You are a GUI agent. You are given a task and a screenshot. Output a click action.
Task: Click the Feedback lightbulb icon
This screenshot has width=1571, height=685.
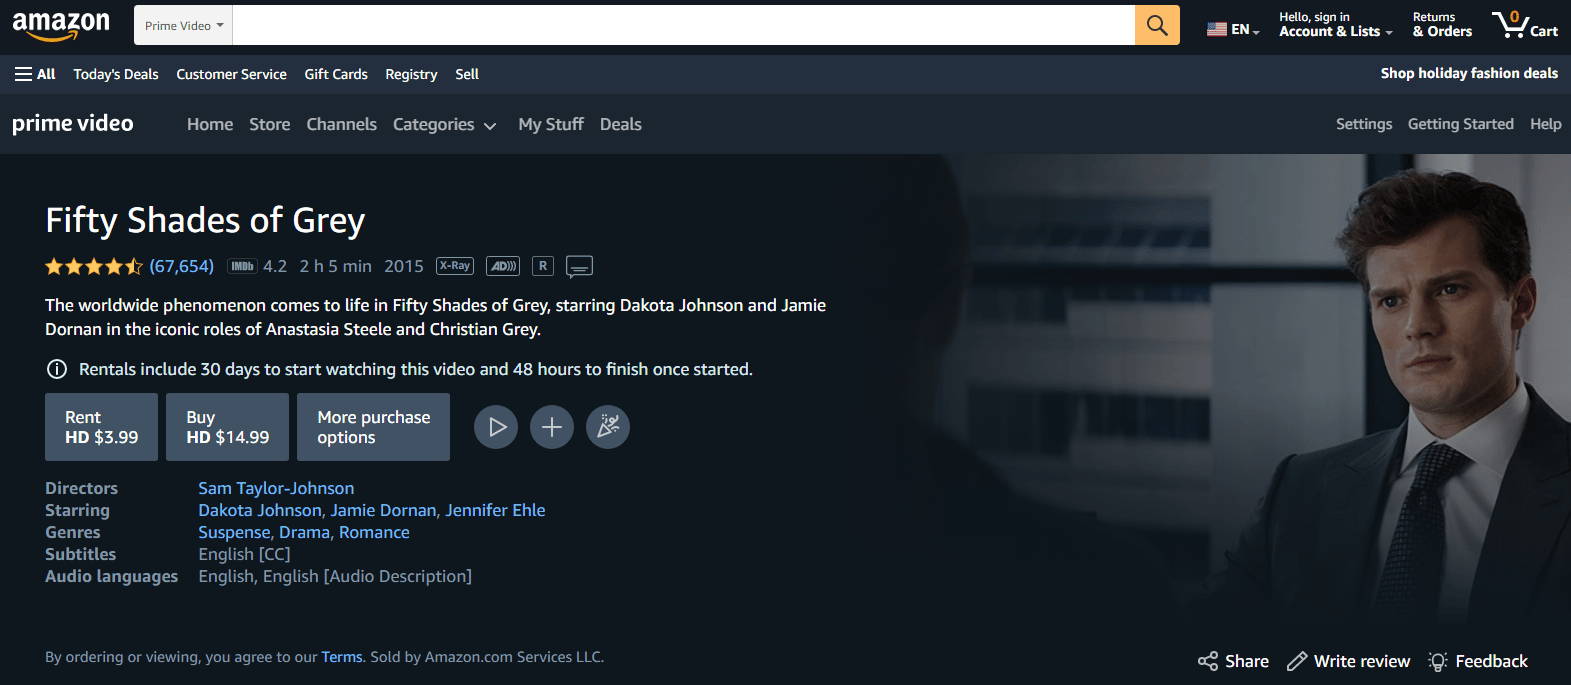[1438, 661]
